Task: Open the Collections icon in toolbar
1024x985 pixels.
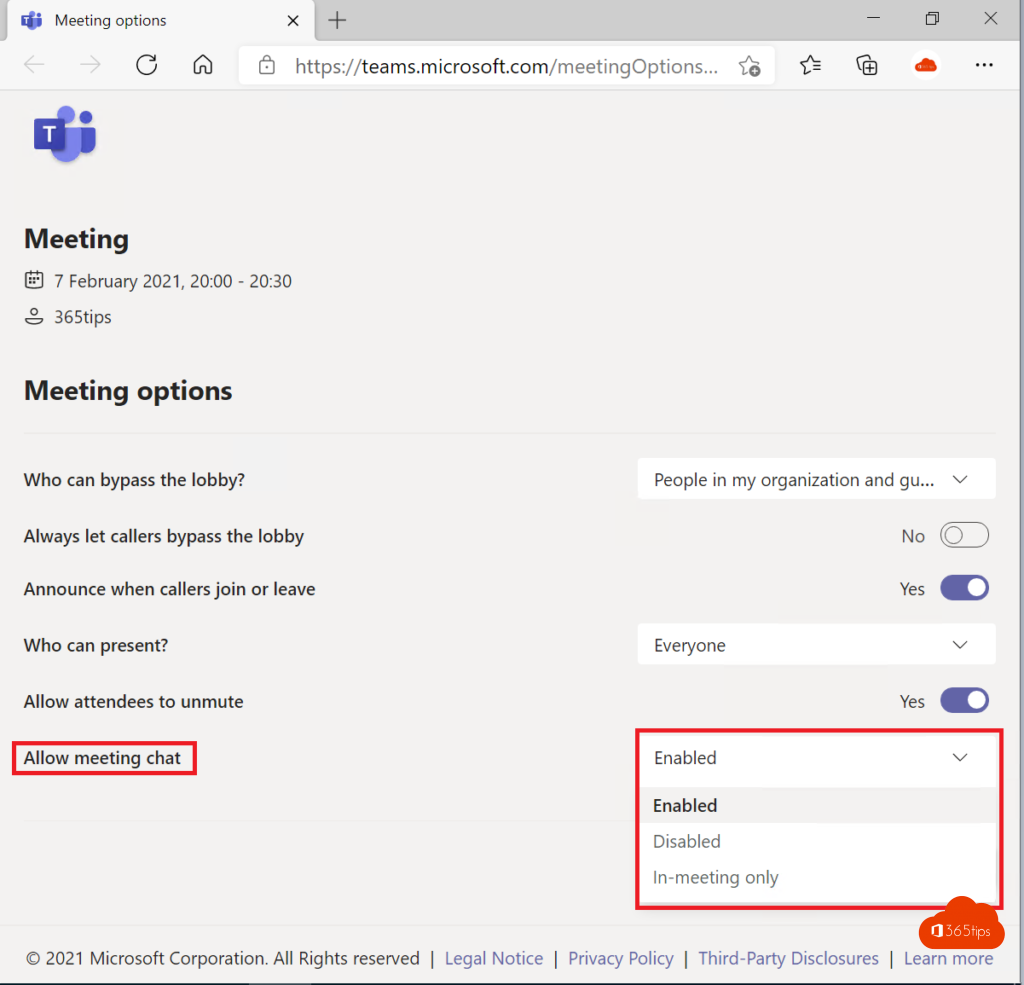Action: click(867, 66)
